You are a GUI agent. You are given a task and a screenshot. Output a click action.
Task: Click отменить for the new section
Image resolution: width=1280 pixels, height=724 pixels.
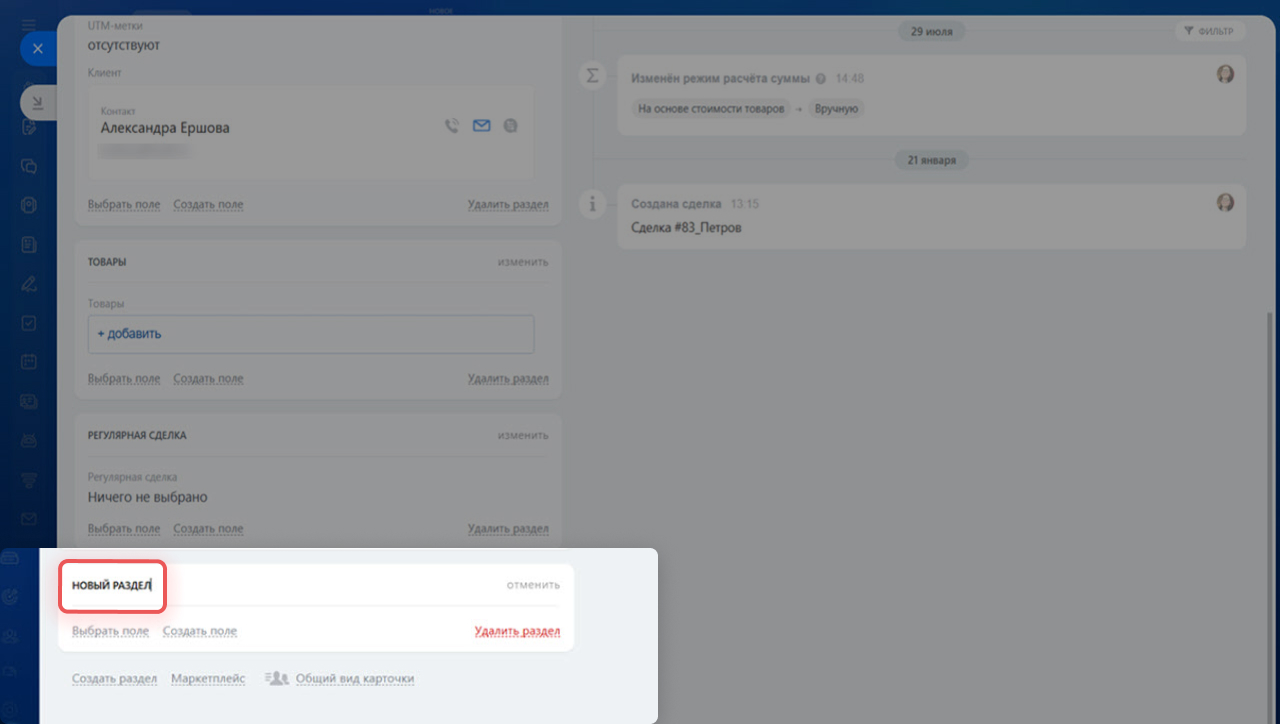533,585
